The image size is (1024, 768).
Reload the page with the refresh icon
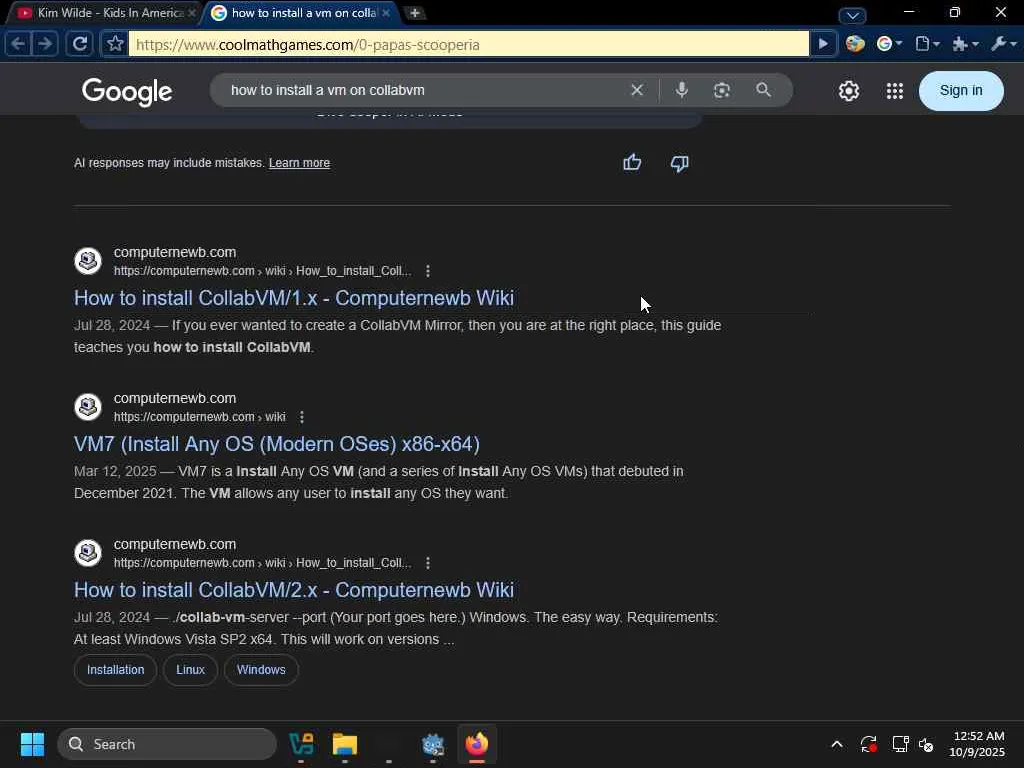tap(80, 44)
